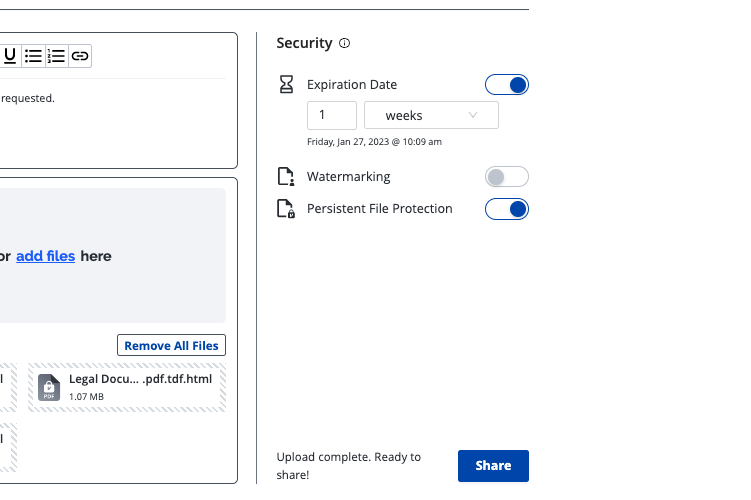Apply numbered list formatting
The height and width of the screenshot is (500, 751).
point(57,56)
